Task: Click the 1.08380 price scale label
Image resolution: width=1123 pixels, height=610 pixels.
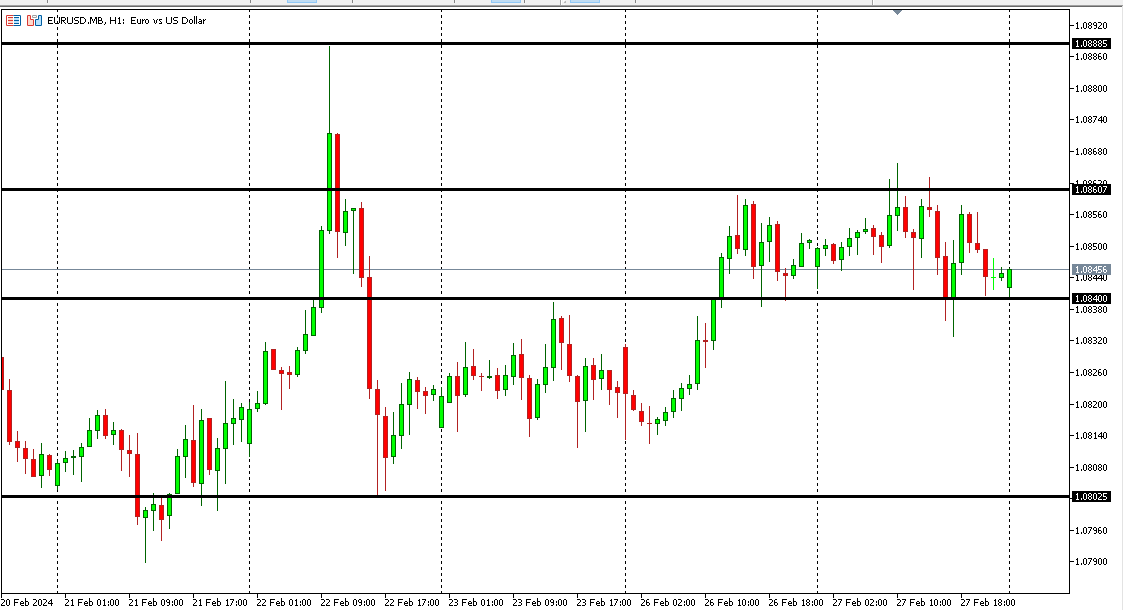Action: (x=1091, y=309)
